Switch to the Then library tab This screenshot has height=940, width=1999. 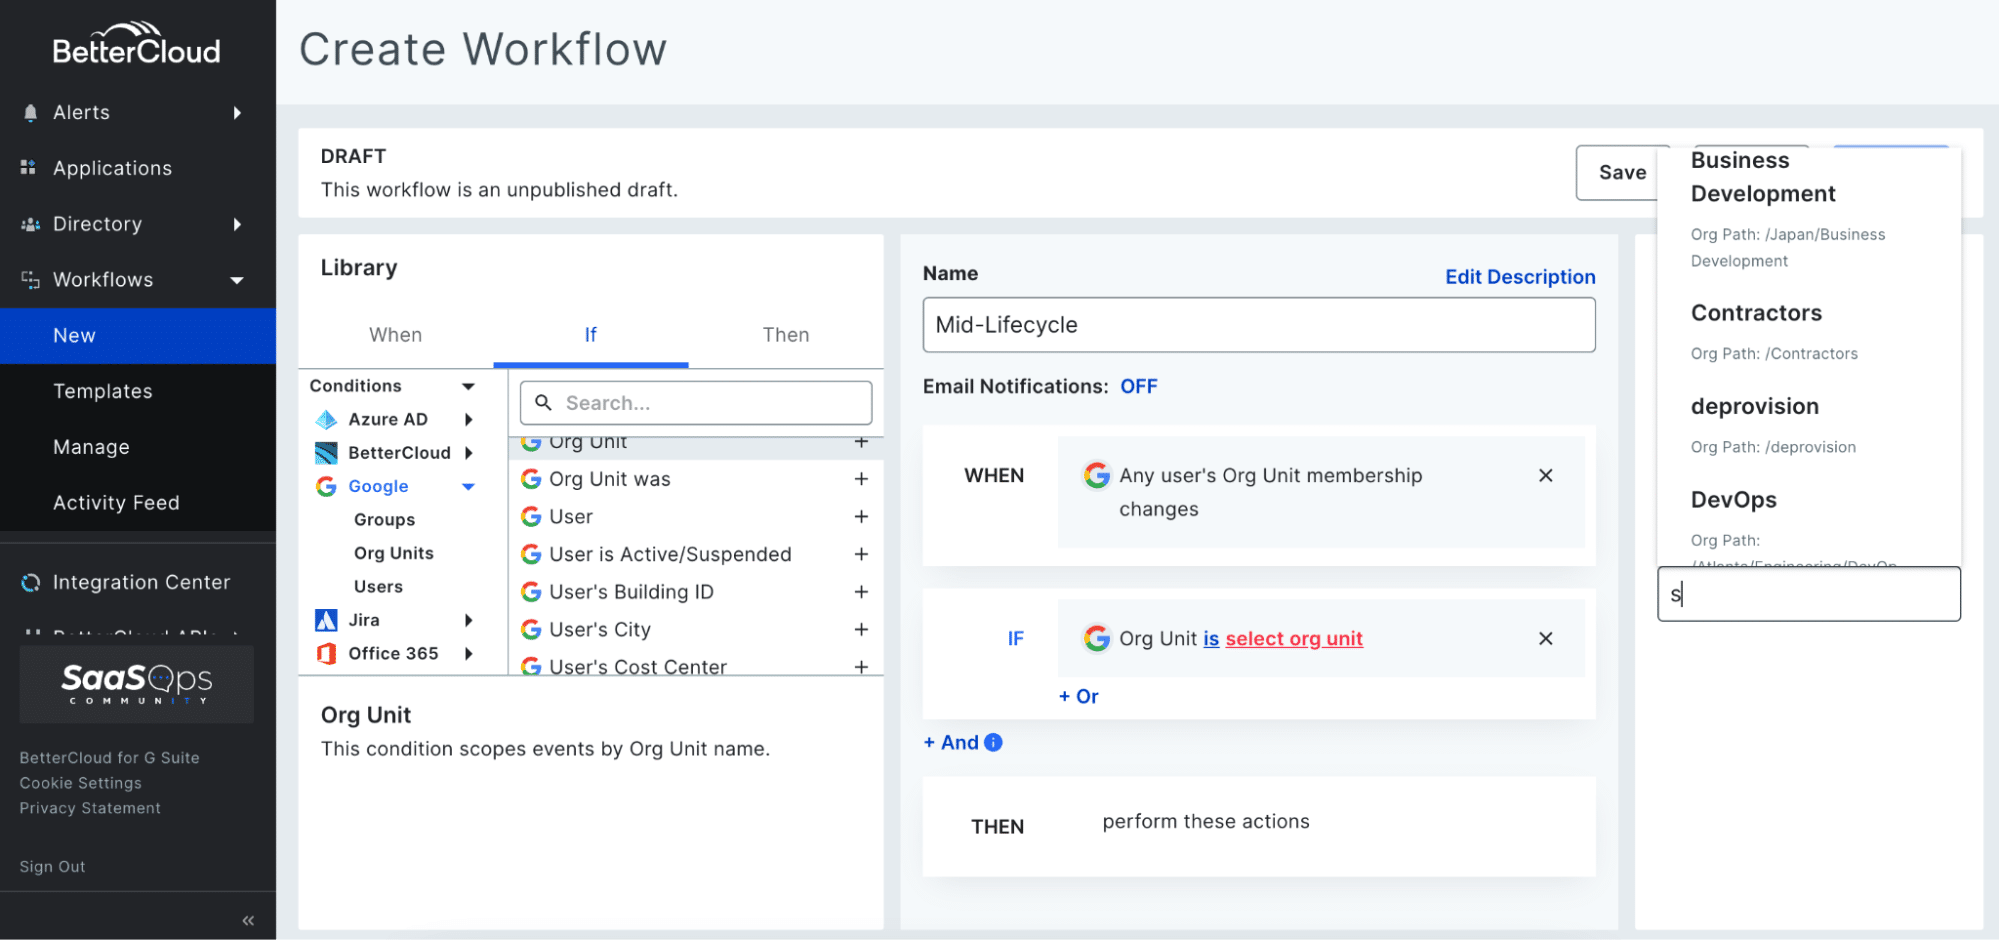[x=786, y=335]
